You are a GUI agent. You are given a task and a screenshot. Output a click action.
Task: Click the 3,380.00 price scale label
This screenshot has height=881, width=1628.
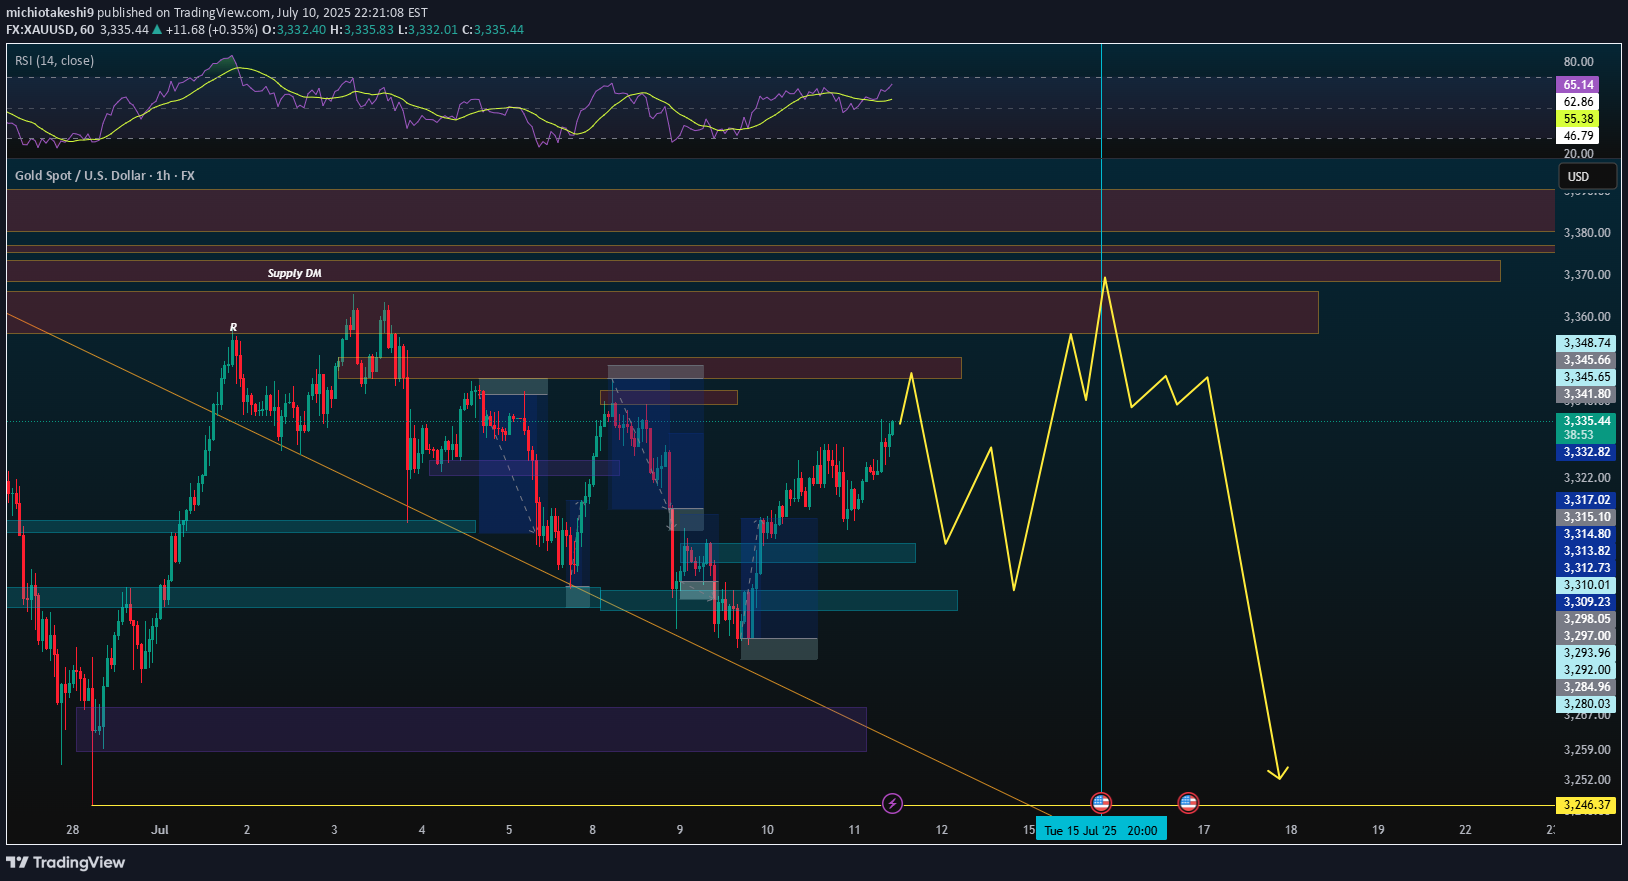click(1587, 232)
